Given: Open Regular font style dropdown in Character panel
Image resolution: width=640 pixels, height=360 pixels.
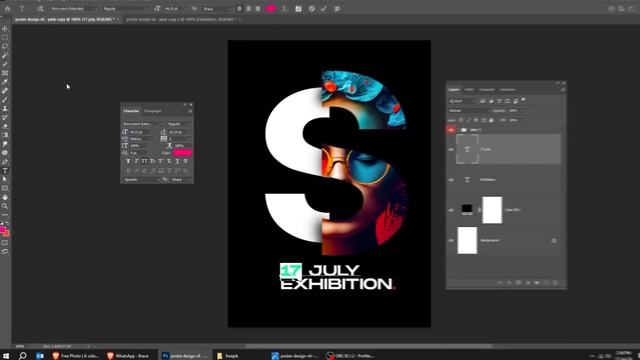Looking at the screenshot, I should point(179,124).
